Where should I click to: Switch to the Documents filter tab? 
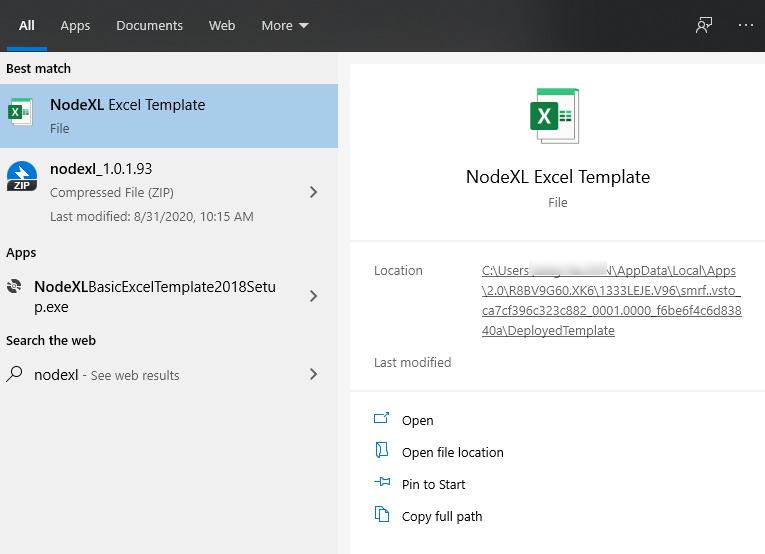149,25
